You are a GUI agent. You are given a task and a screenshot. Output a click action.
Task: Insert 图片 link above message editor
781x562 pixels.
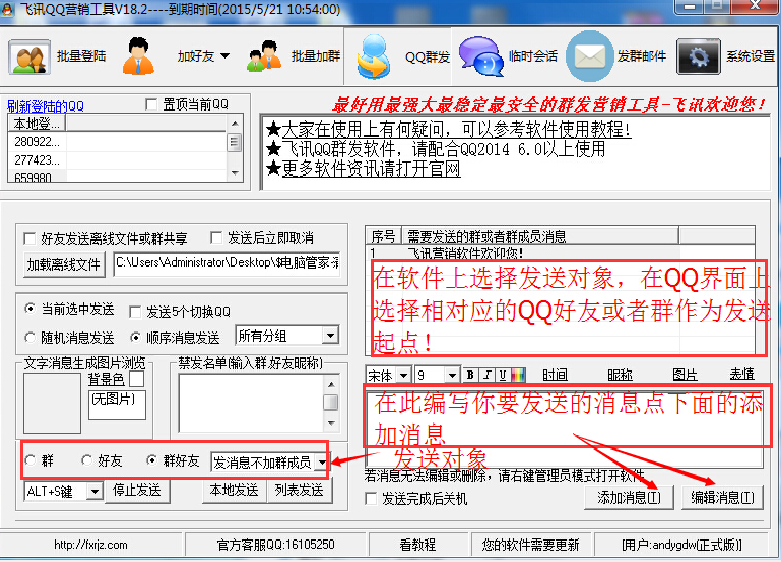click(685, 375)
